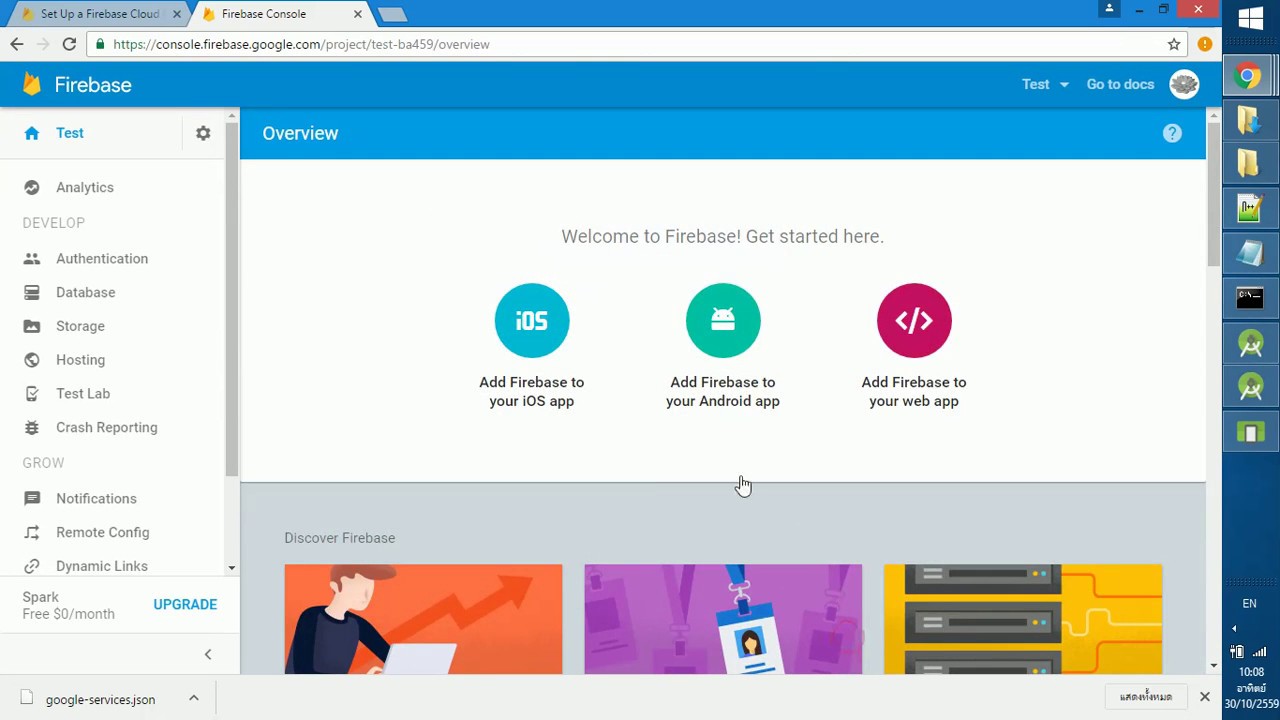Click the Firebase flame logo icon
The width and height of the screenshot is (1280, 720).
click(32, 84)
